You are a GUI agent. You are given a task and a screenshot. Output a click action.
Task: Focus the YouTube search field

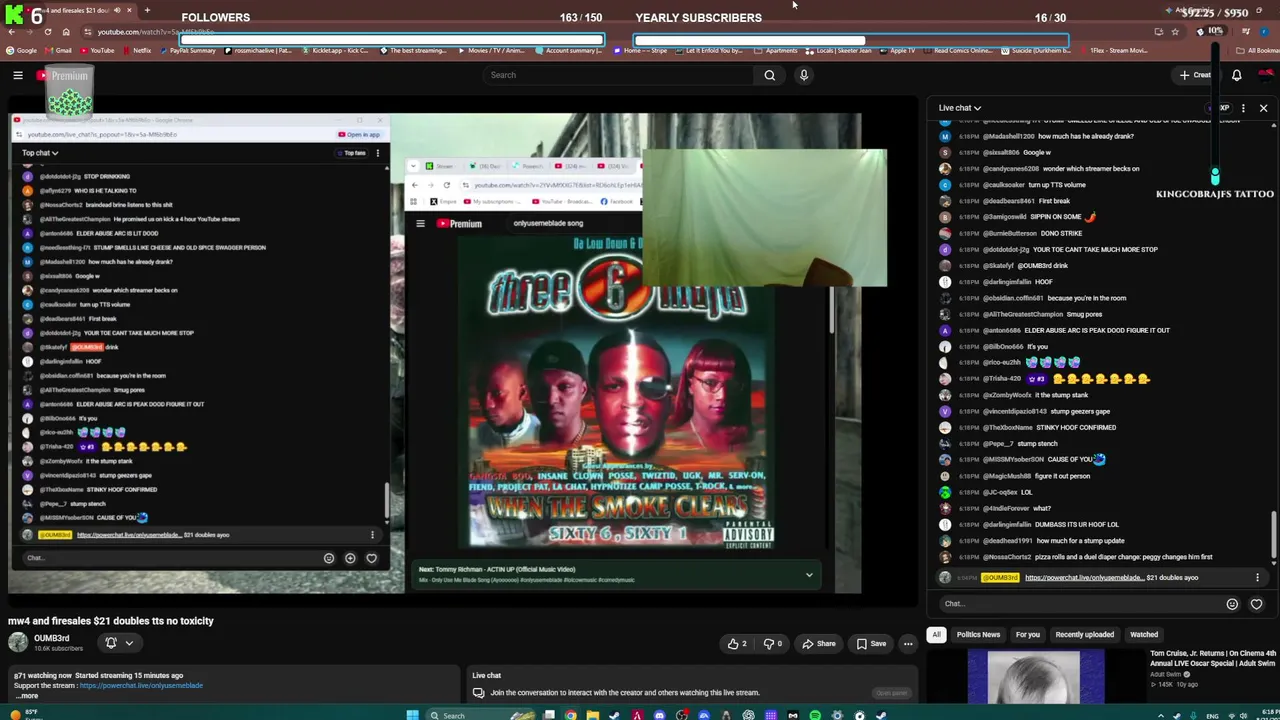click(618, 75)
